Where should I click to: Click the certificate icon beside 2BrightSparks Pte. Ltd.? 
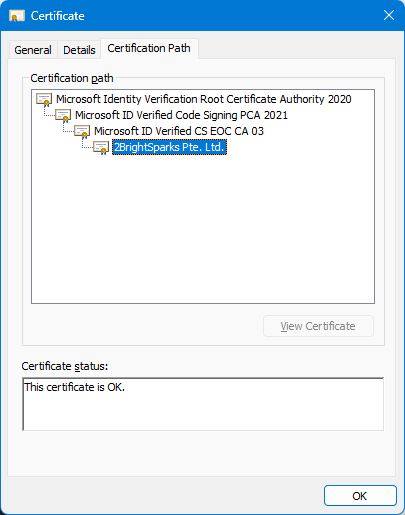[x=101, y=148]
